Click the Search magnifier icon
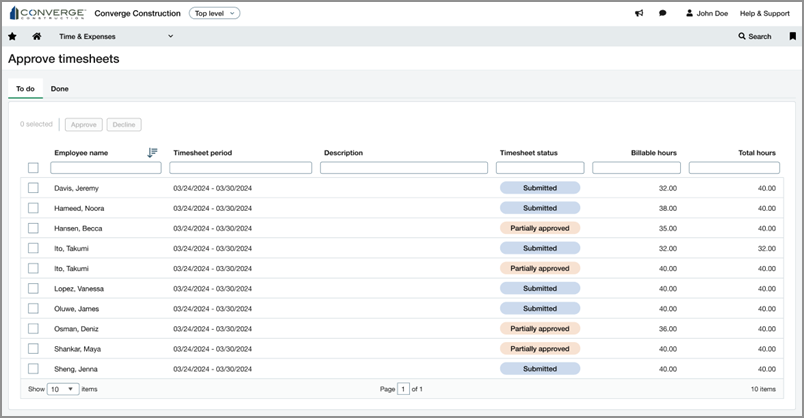 742,36
